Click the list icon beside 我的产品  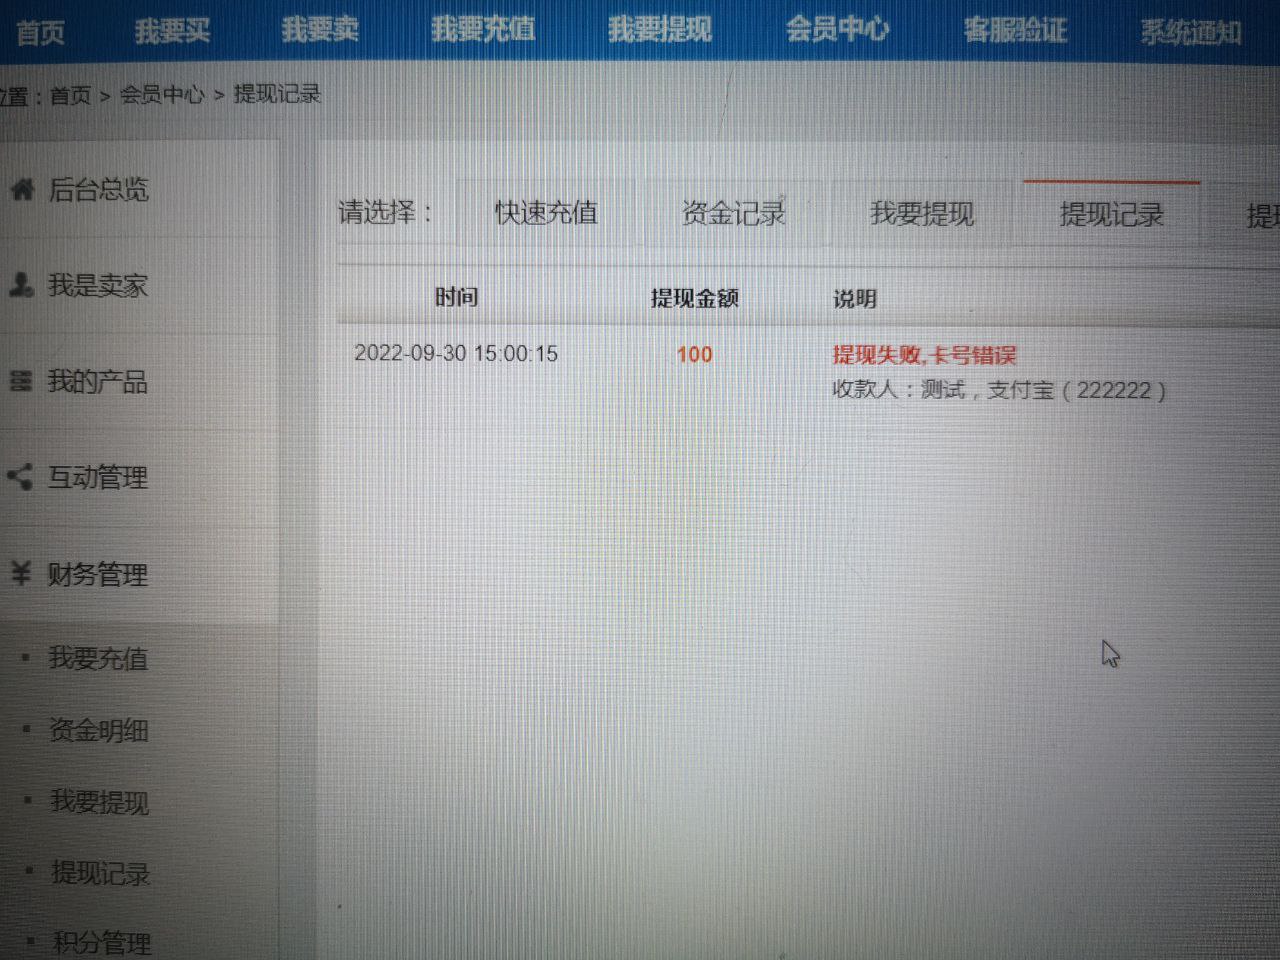pos(20,381)
